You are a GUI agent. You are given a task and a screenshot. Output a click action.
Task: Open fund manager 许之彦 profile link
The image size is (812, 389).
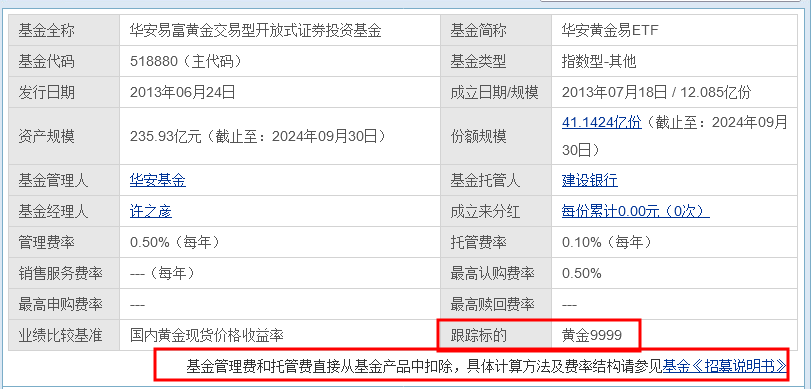point(151,211)
